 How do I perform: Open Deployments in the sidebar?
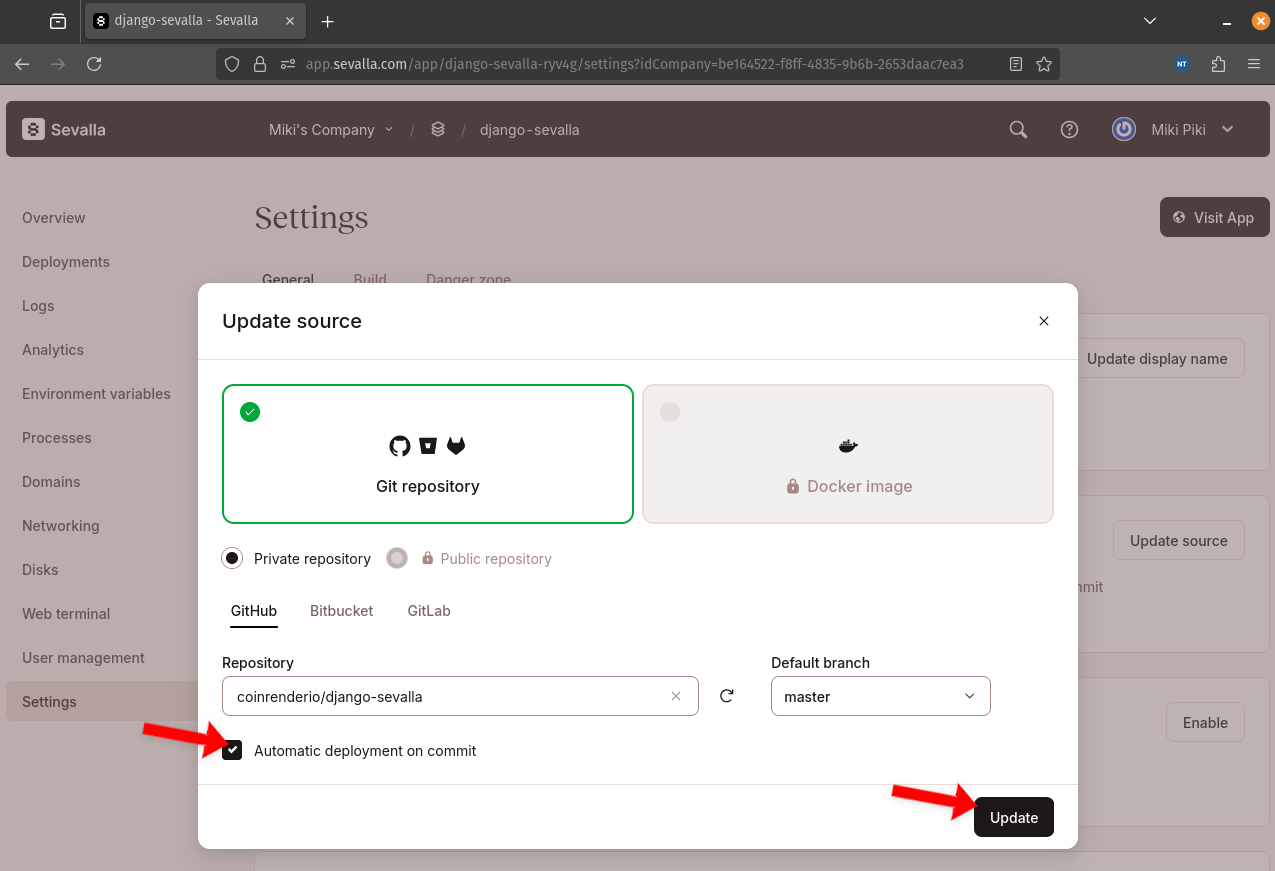tap(65, 261)
